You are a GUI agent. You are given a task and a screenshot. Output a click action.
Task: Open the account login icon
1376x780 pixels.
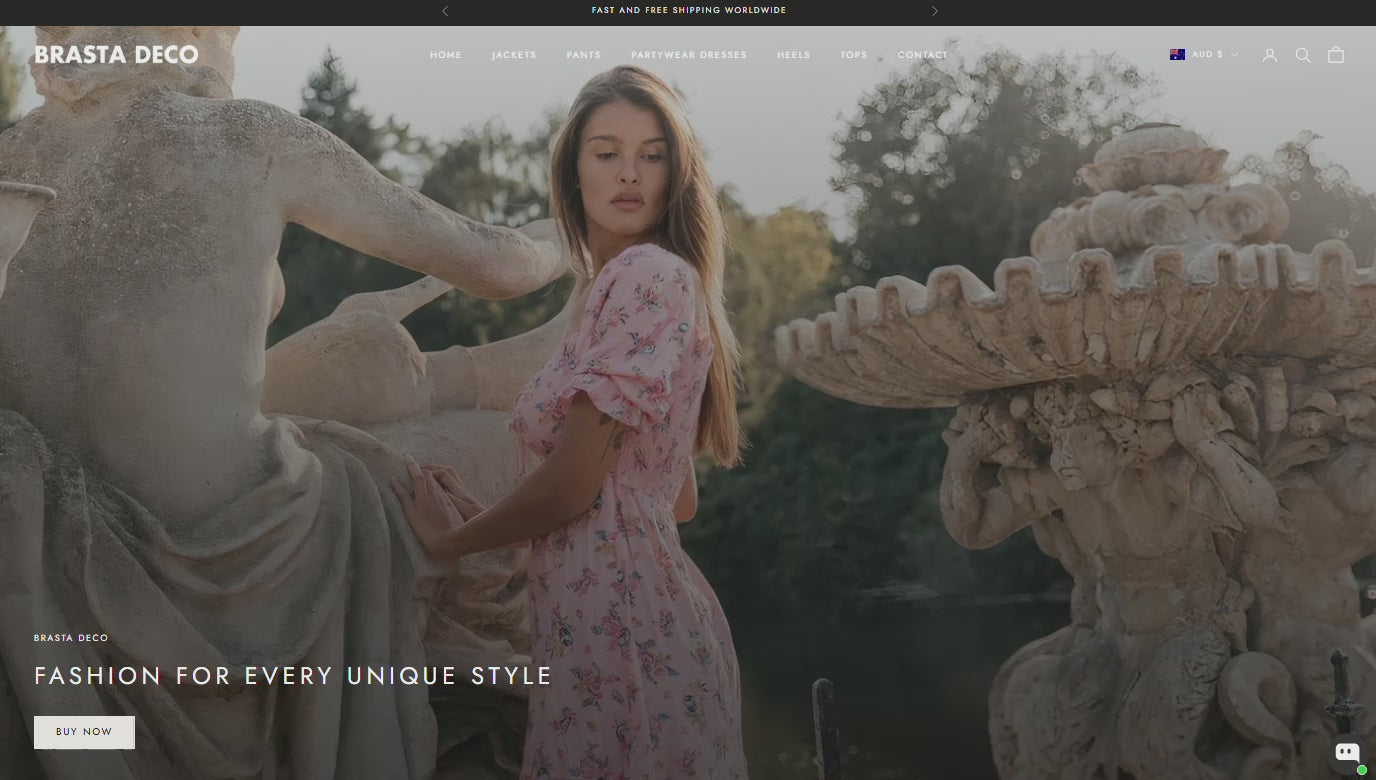click(x=1269, y=55)
